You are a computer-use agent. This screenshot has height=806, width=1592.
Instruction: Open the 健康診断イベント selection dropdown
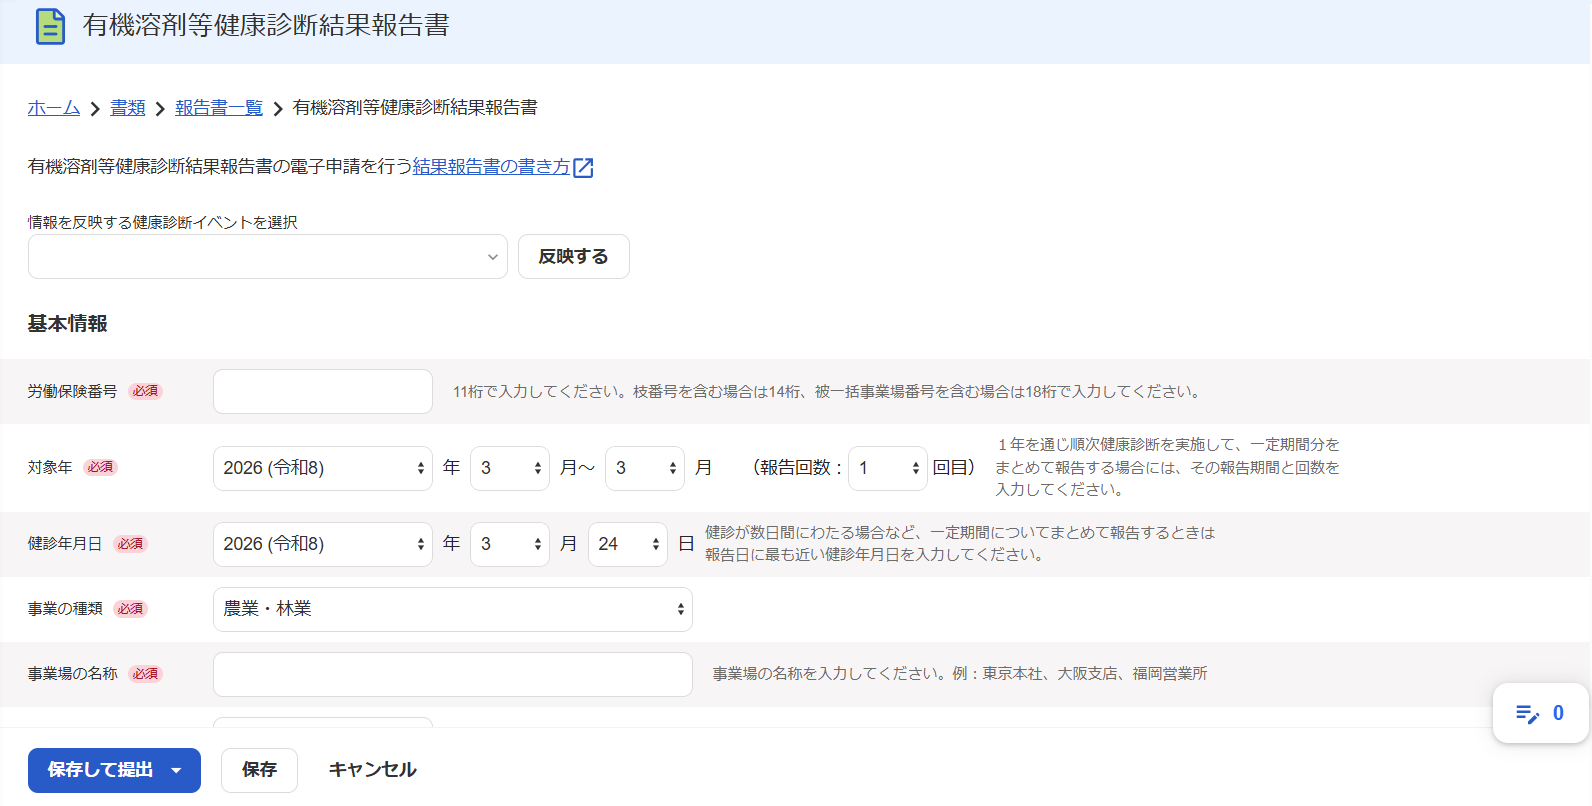click(268, 257)
